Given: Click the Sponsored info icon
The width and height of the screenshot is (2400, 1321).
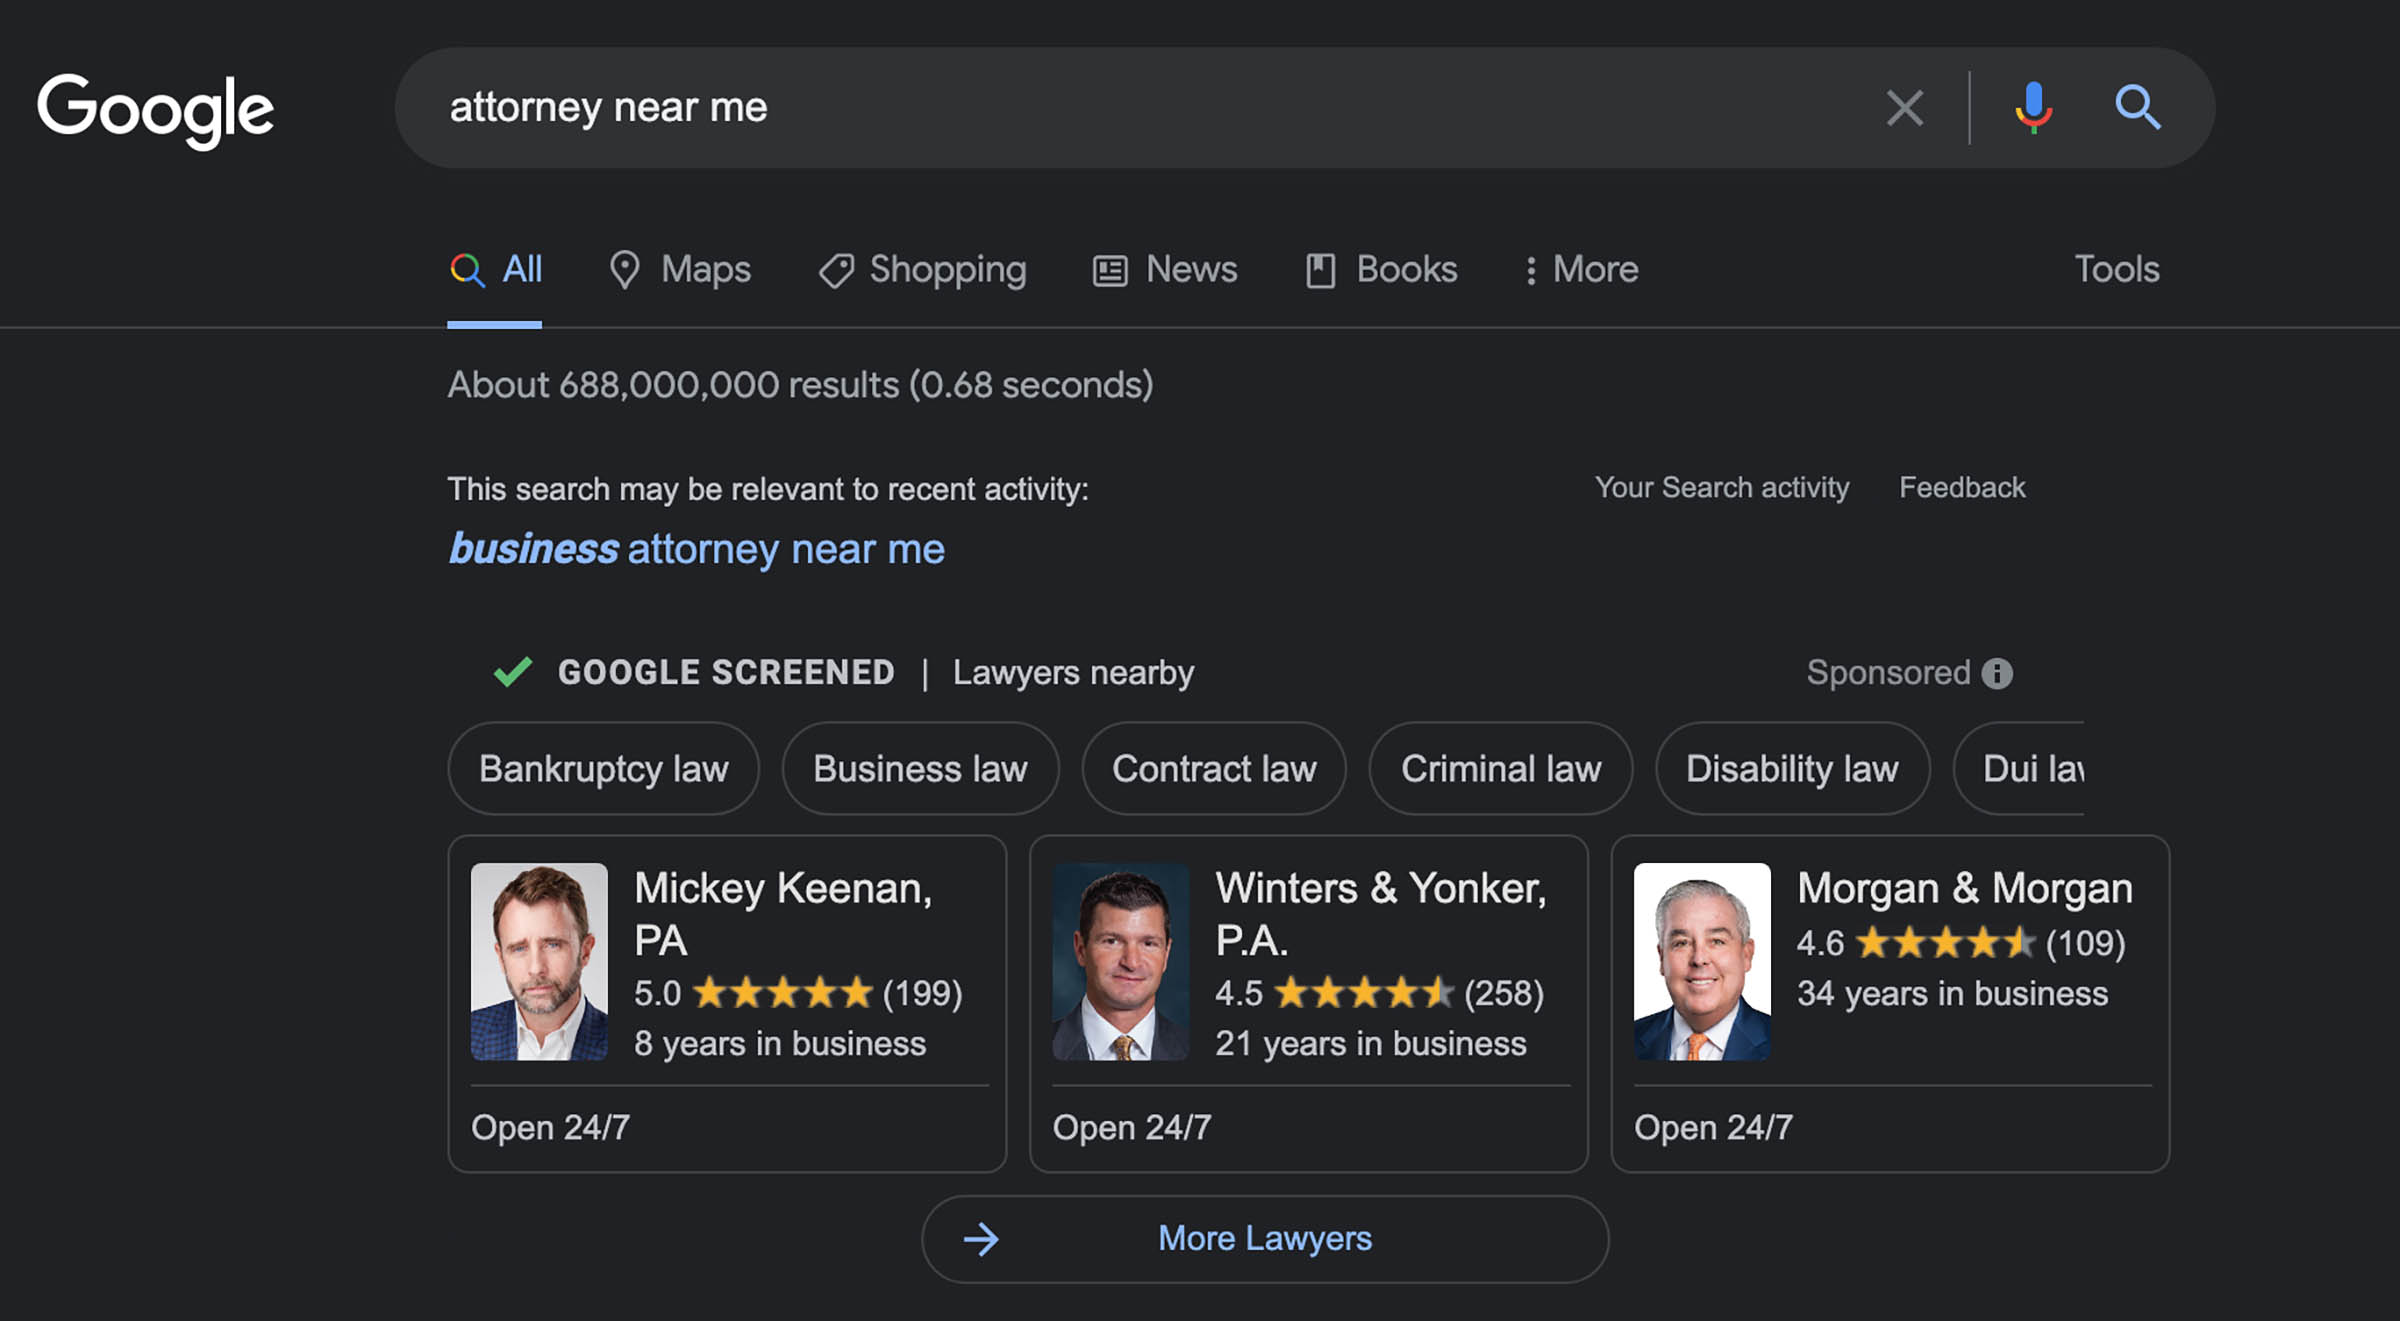Looking at the screenshot, I should (x=1997, y=673).
